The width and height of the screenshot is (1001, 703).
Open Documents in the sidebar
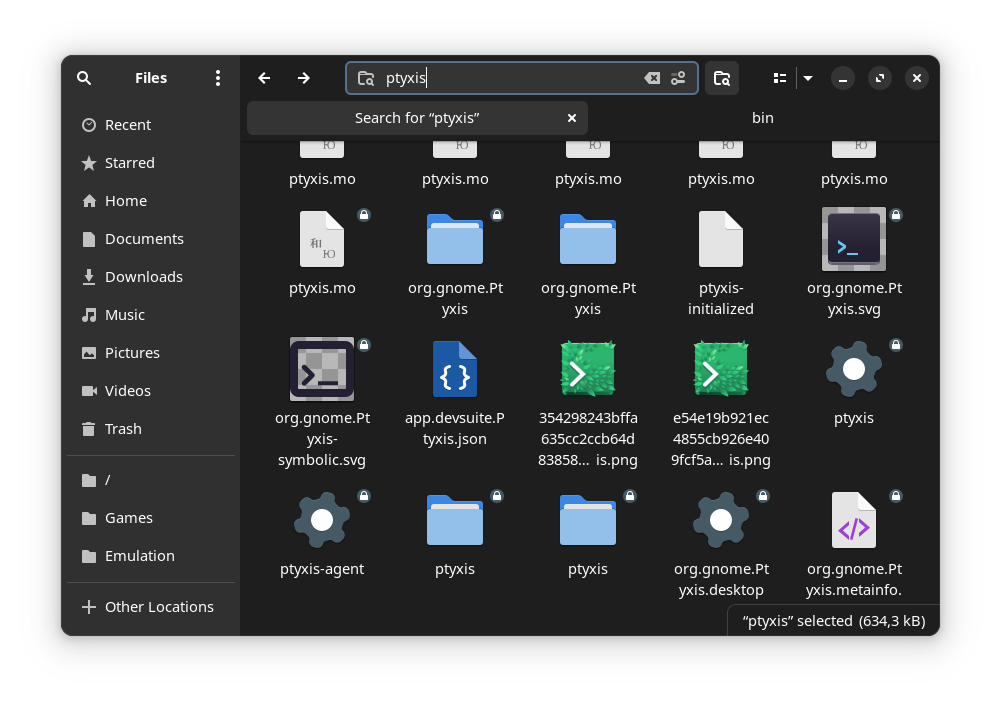[151, 239]
